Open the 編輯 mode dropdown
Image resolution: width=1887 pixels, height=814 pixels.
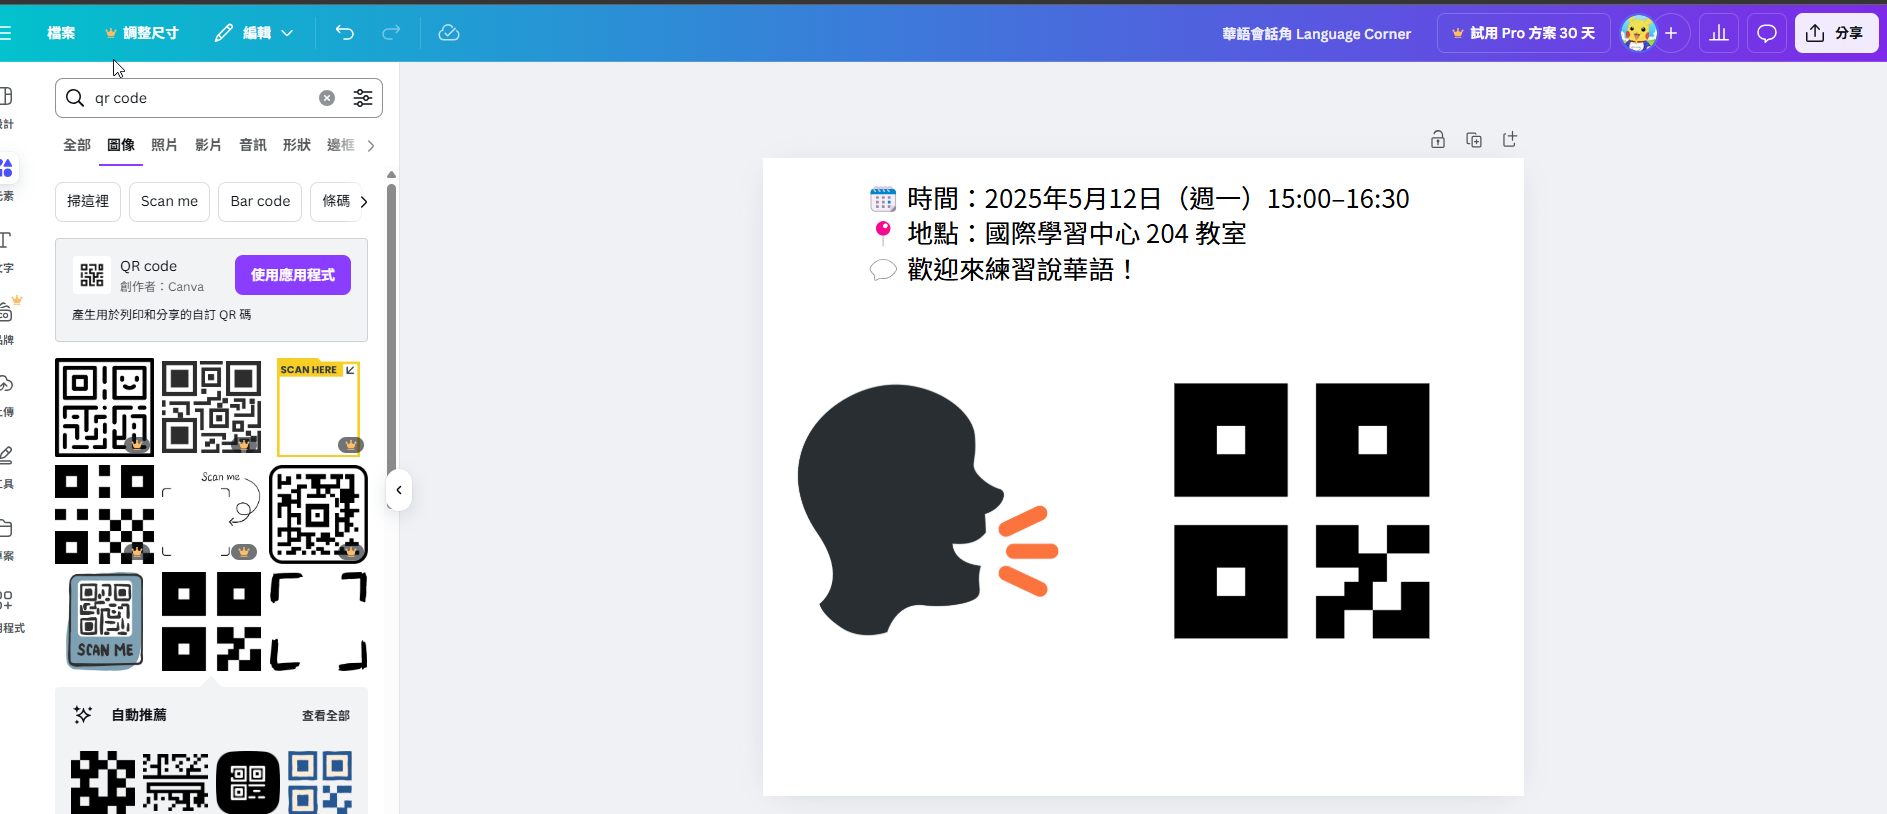pyautogui.click(x=254, y=33)
